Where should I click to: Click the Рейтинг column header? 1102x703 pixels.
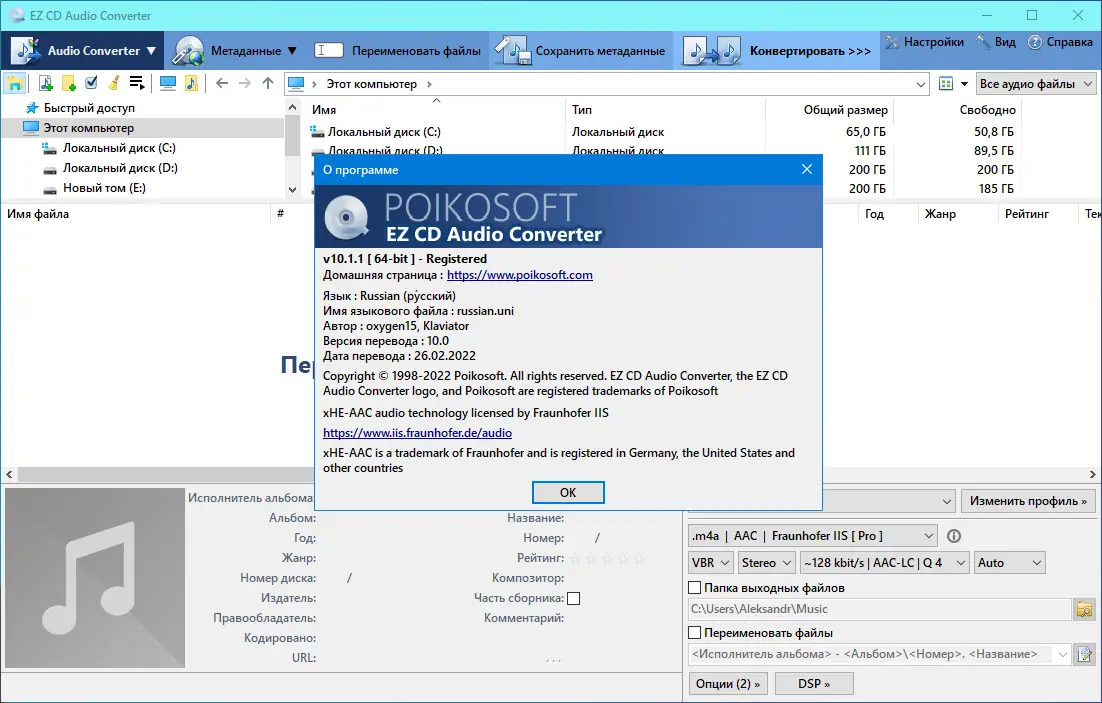(1027, 214)
